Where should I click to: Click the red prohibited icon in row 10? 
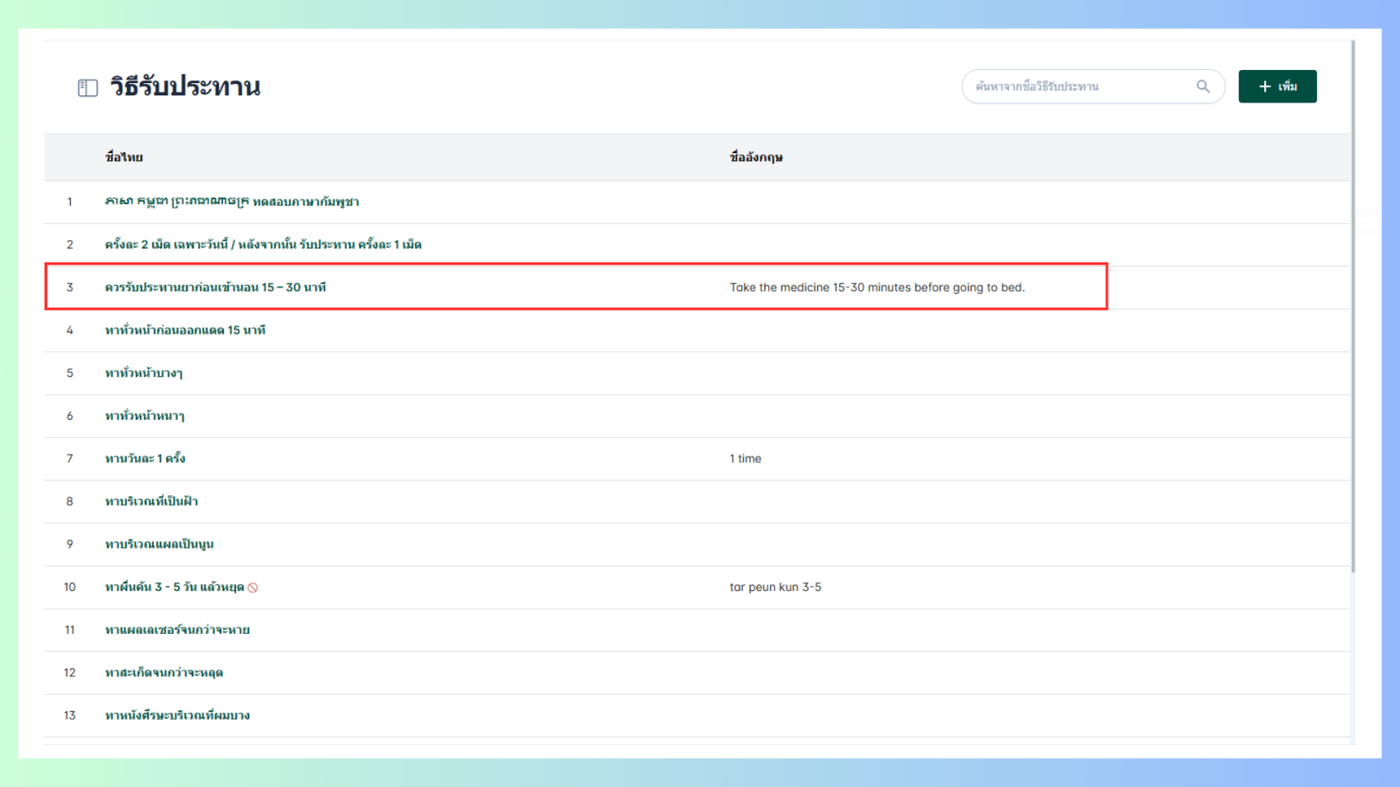253,588
